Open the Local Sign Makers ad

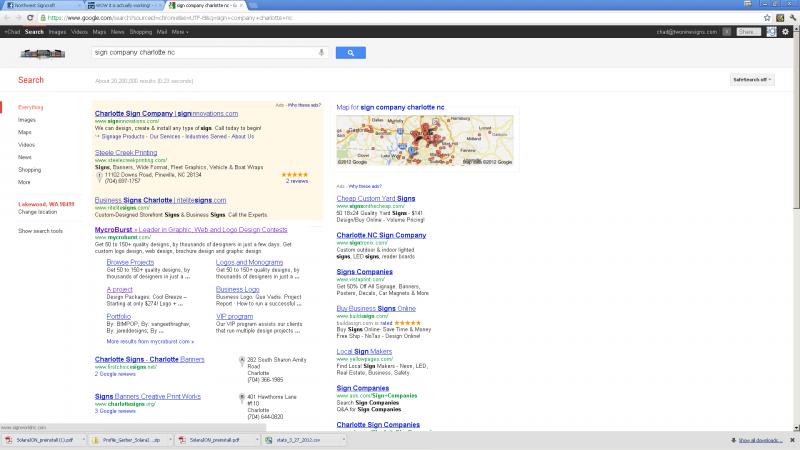(364, 351)
